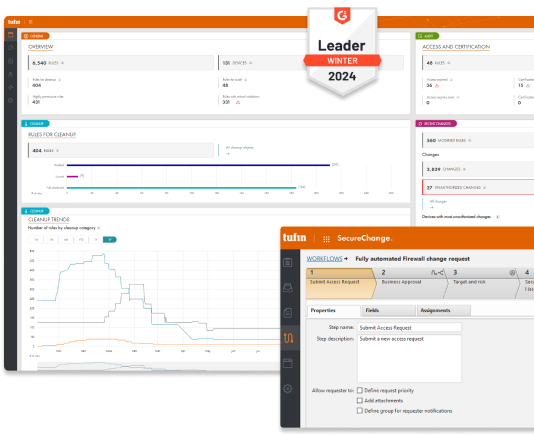Select the highlighted teal time range button in Cleanup Trends
The height and width of the screenshot is (436, 534).
[110, 239]
